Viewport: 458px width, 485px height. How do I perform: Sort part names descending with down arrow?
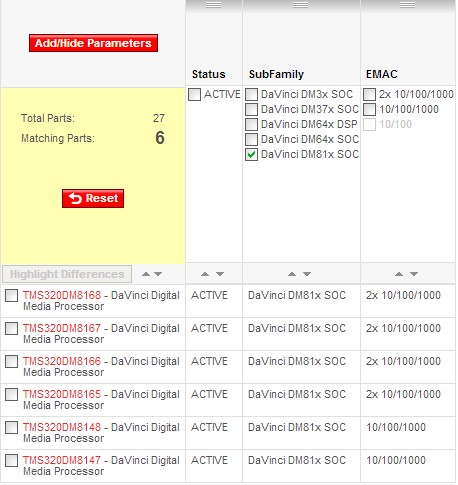158,274
